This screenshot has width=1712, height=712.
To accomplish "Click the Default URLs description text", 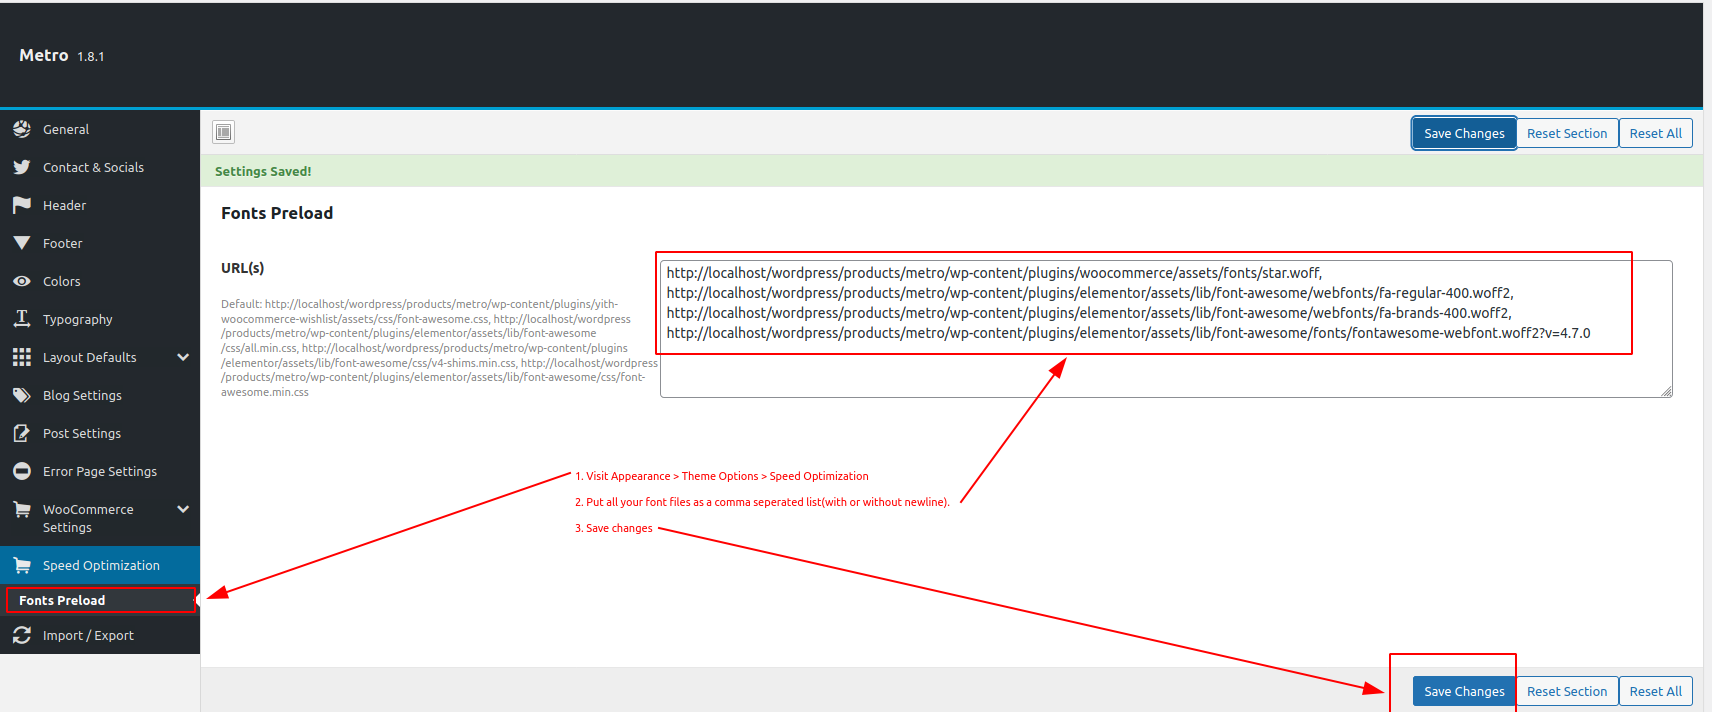I will pyautogui.click(x=439, y=348).
